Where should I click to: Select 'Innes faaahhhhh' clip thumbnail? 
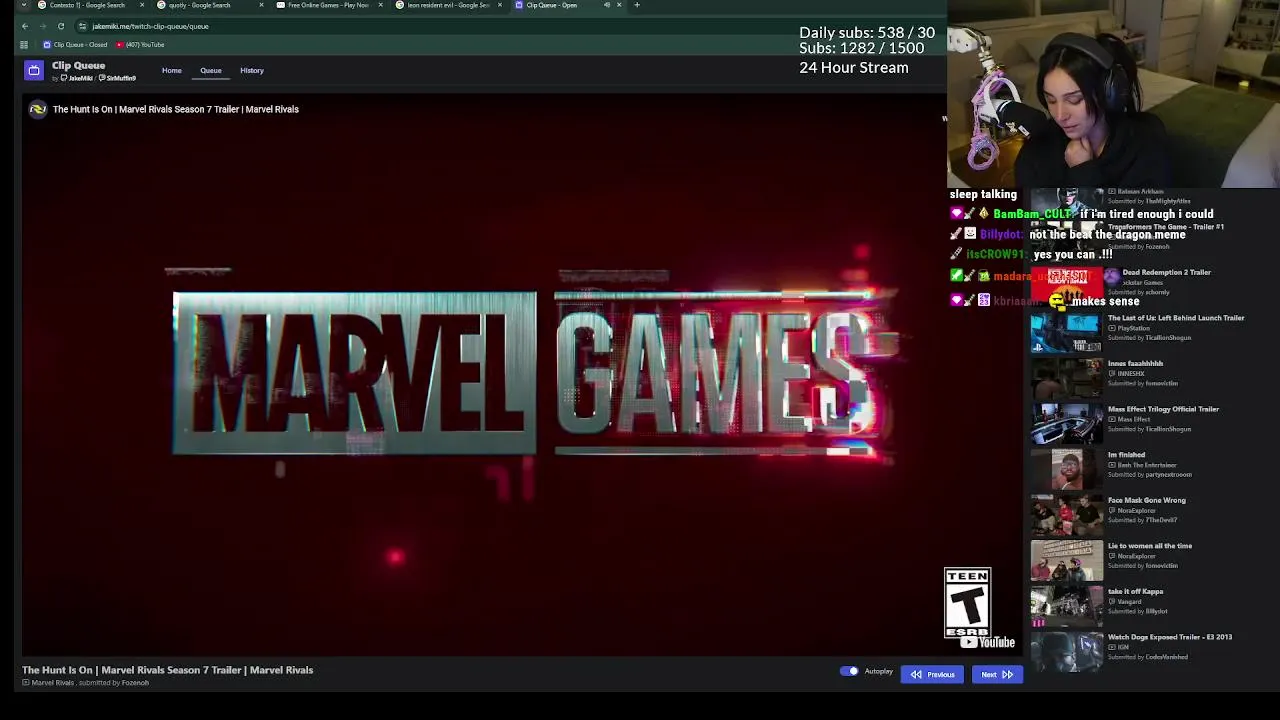coord(1067,378)
